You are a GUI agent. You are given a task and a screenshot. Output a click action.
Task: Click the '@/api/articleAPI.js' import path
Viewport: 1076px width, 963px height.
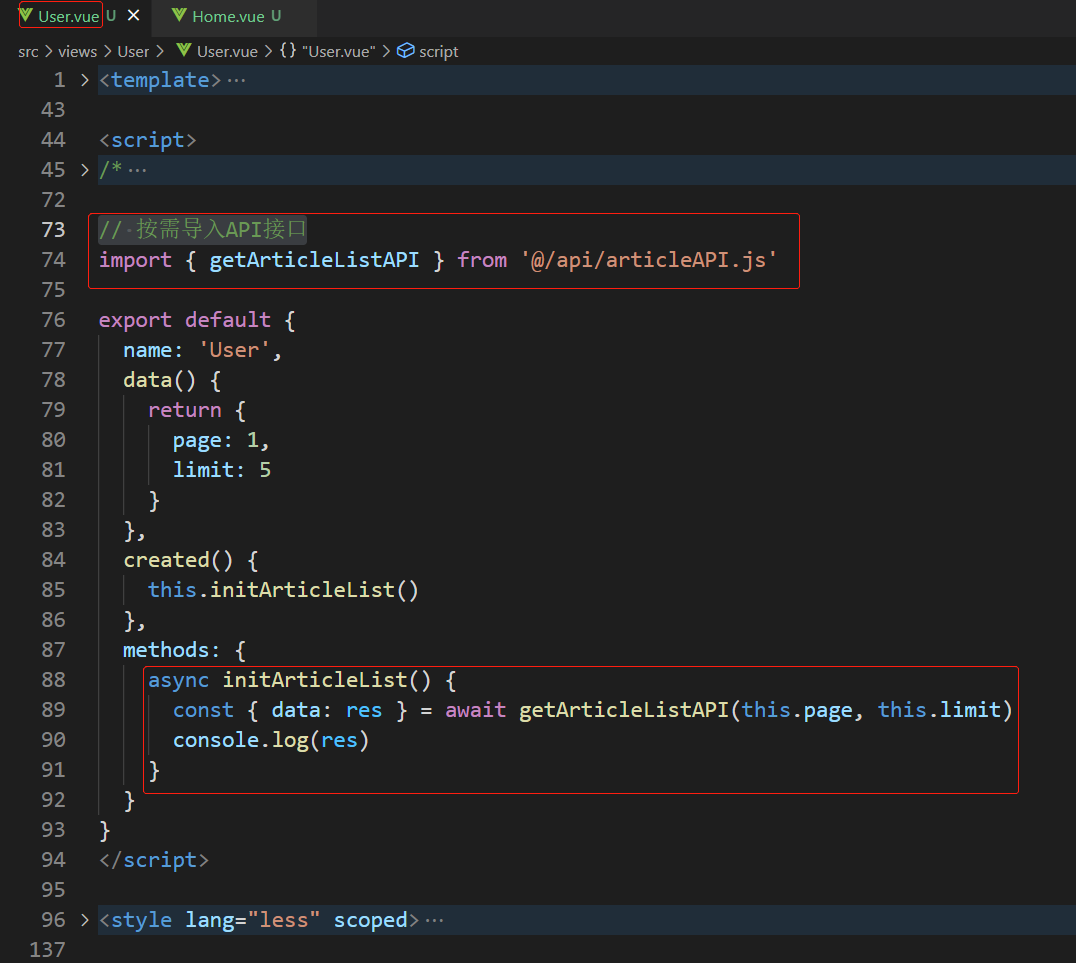click(648, 259)
